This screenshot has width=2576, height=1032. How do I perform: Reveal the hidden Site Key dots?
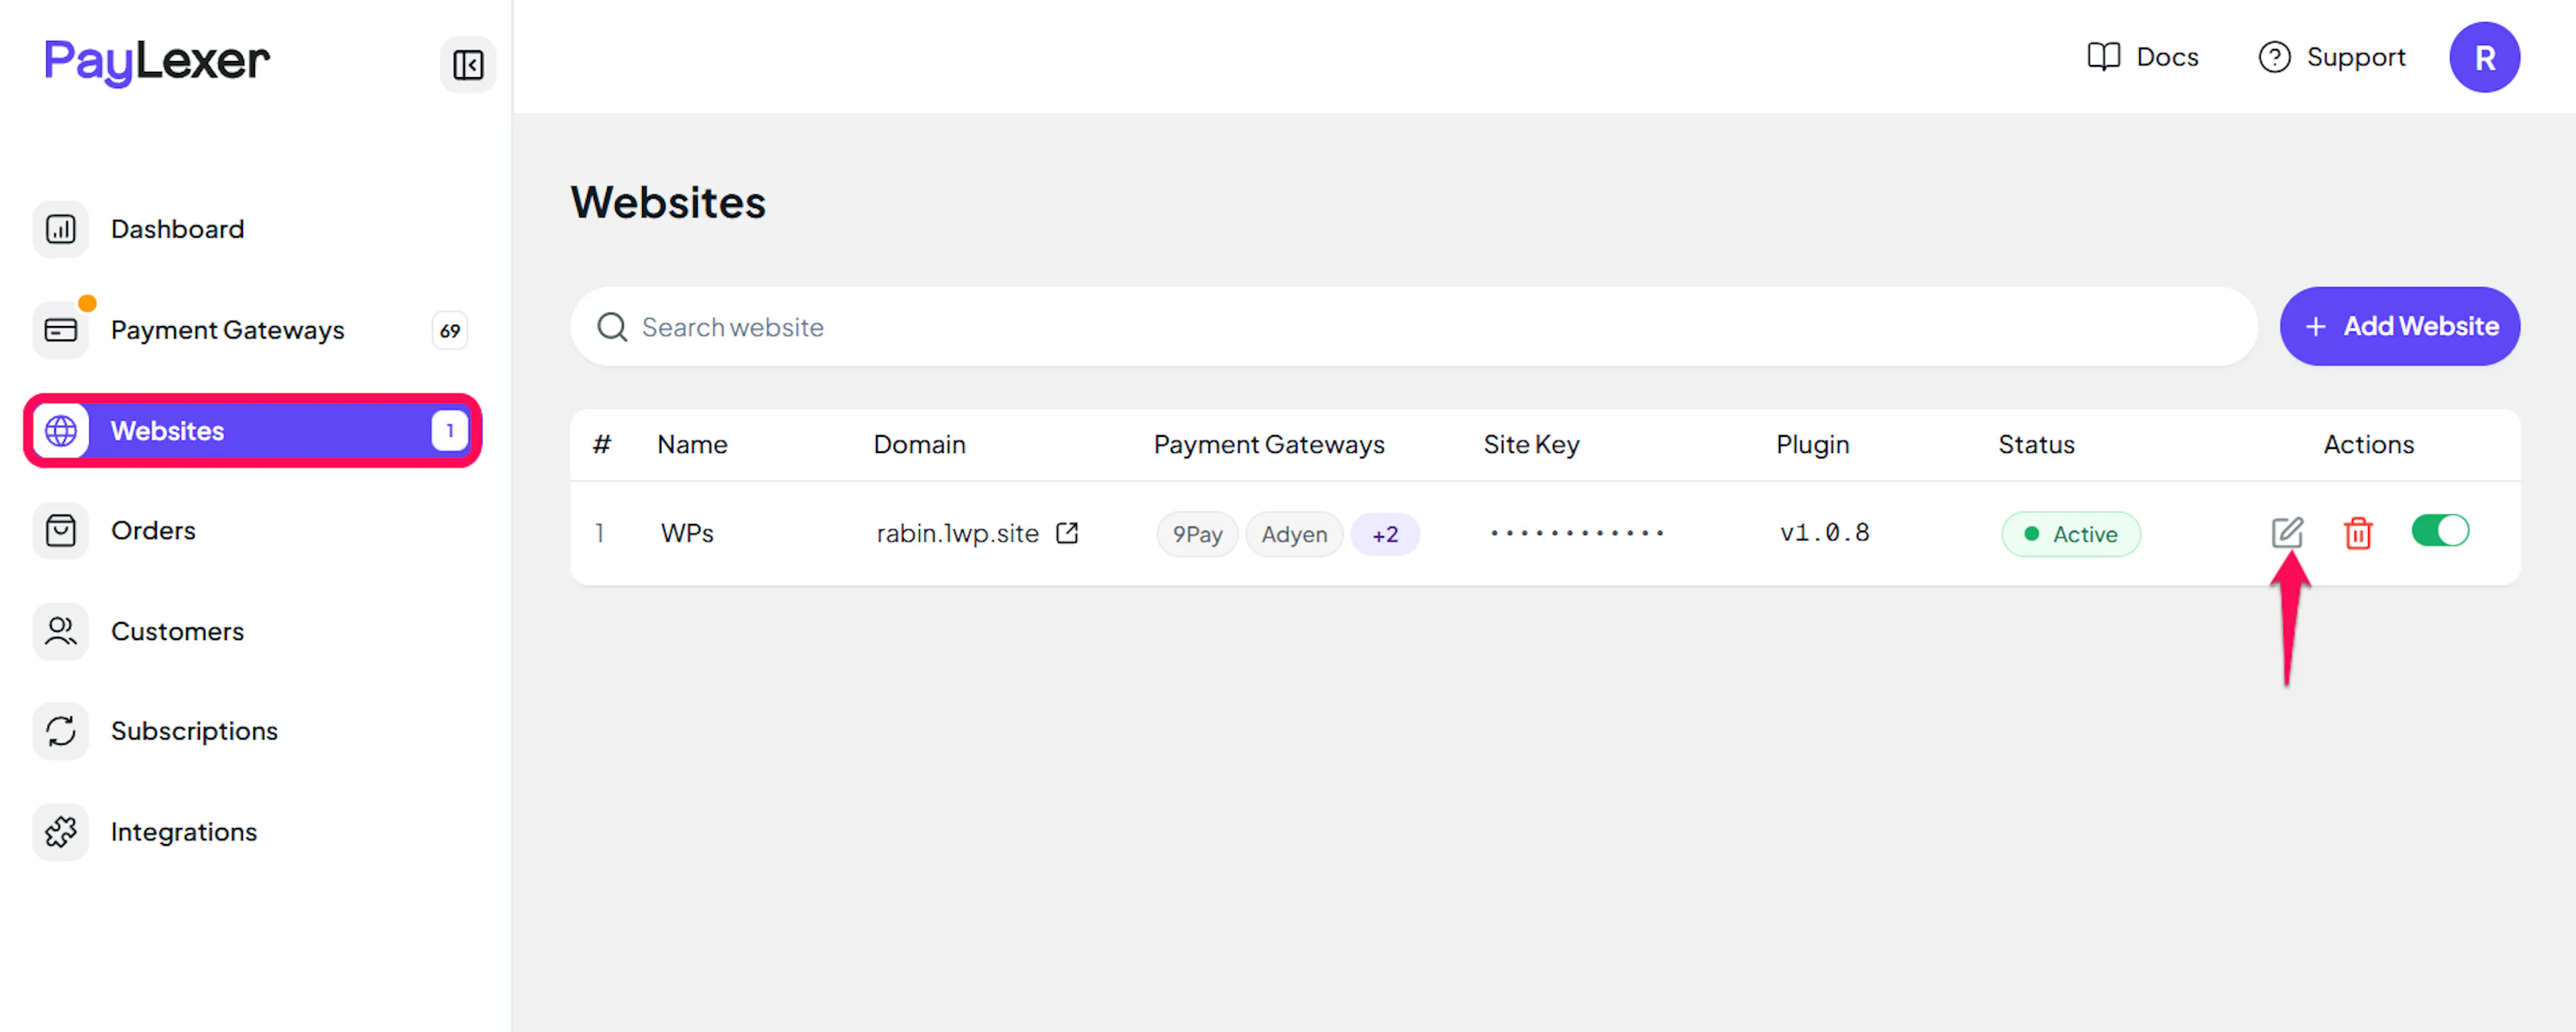pyautogui.click(x=1576, y=533)
